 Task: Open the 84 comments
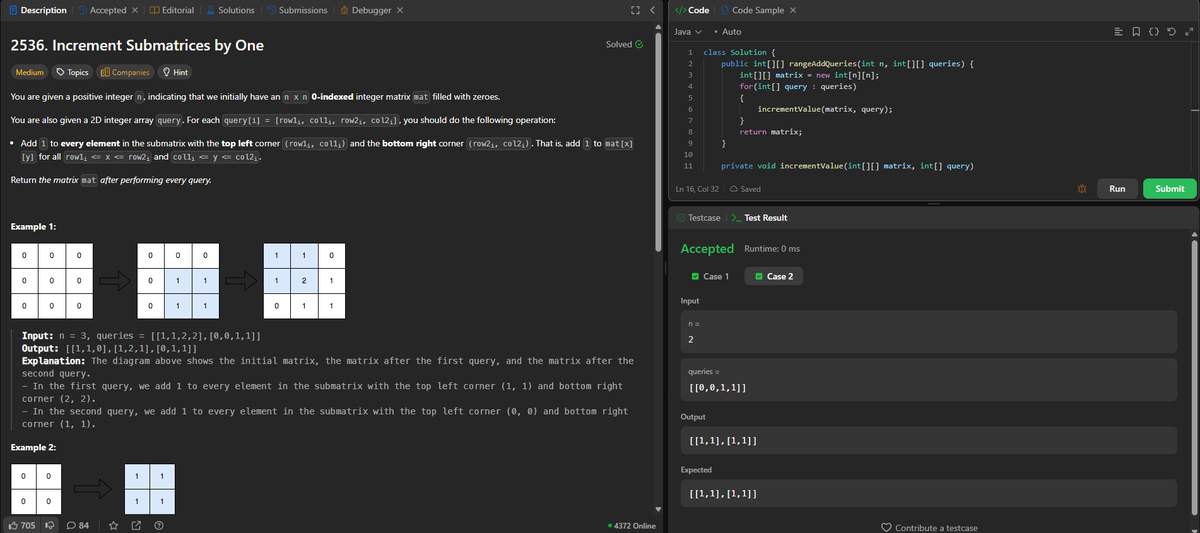79,525
